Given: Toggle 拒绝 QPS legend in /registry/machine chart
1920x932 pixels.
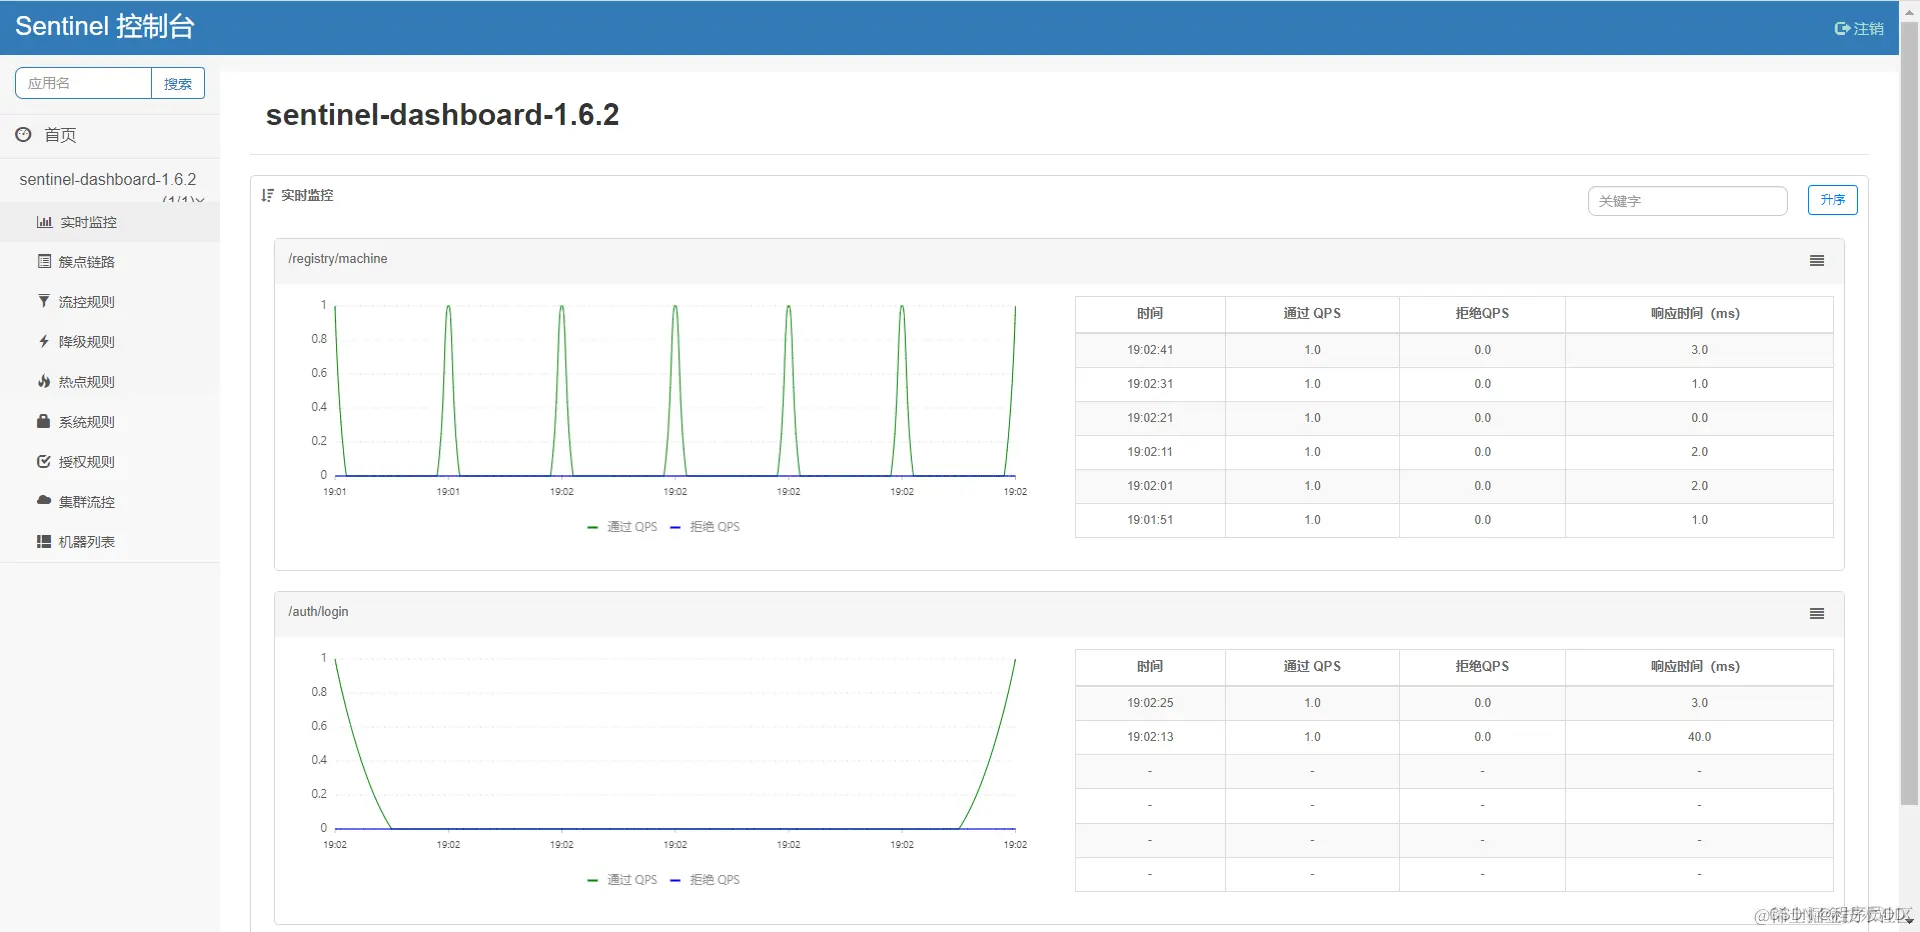Looking at the screenshot, I should pyautogui.click(x=705, y=527).
